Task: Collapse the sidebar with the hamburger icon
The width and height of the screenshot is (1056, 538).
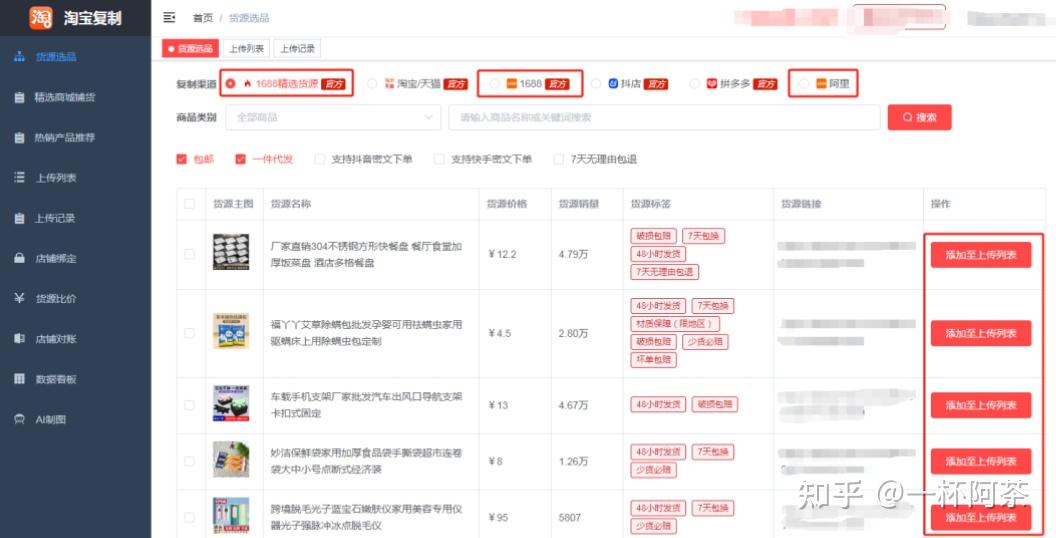Action: (170, 18)
